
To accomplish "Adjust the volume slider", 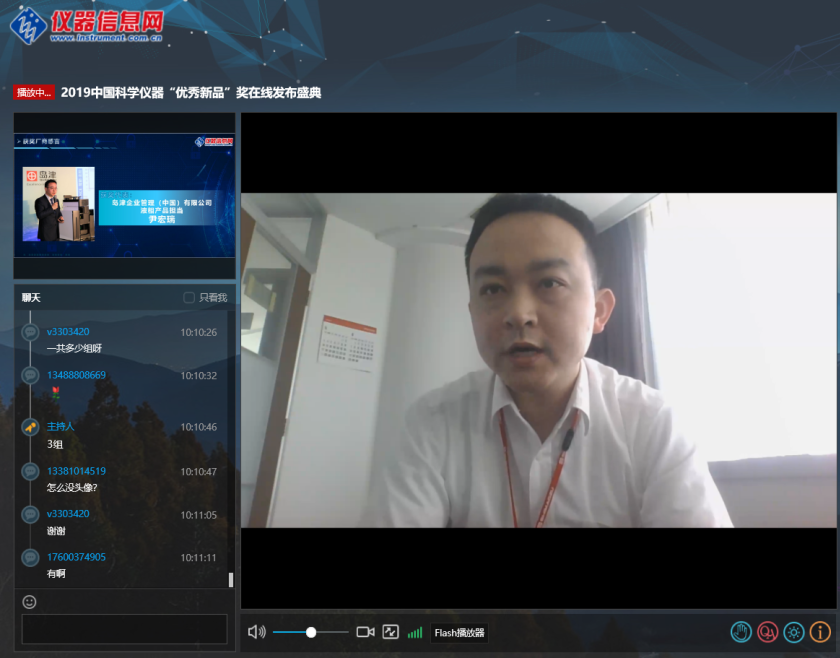I will pos(311,632).
